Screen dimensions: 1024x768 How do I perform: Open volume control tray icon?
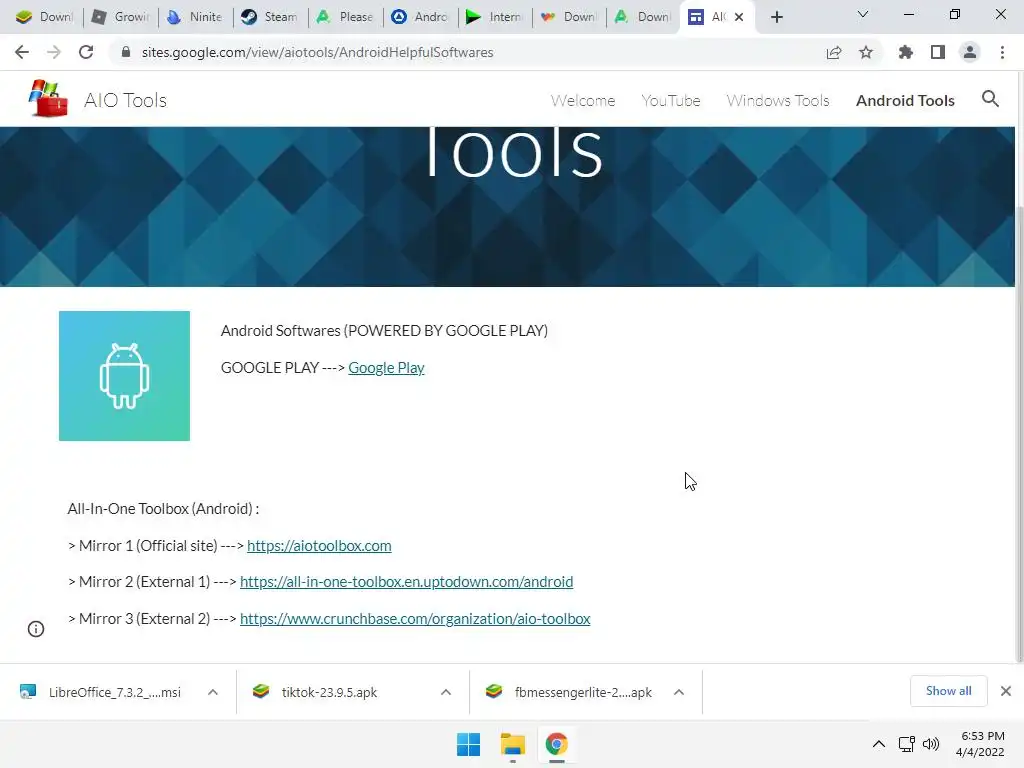(x=931, y=744)
